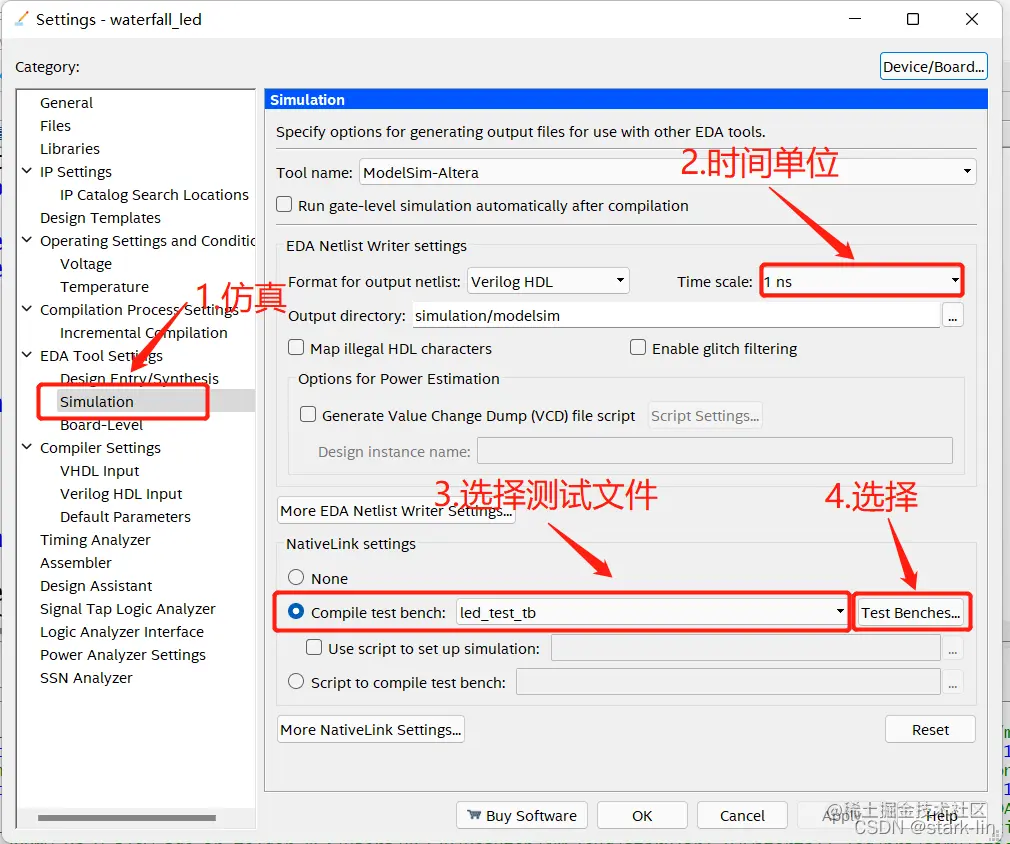
Task: Check Use script to set up simulation
Action: [314, 647]
